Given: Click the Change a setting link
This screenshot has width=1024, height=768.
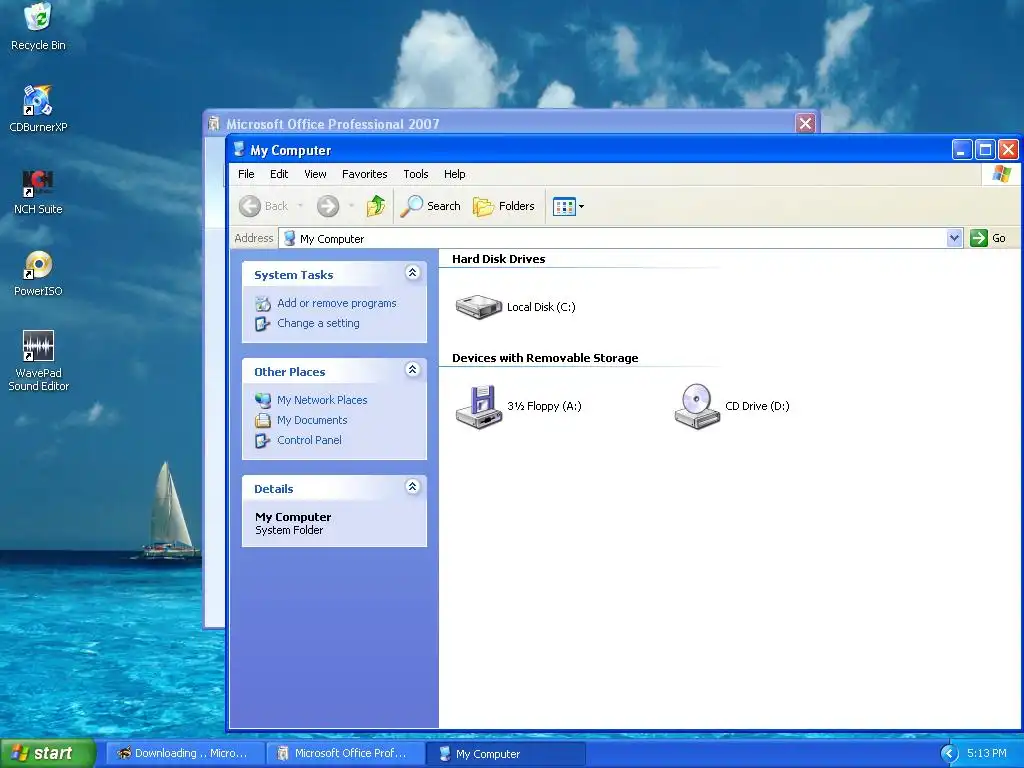Looking at the screenshot, I should click(318, 323).
